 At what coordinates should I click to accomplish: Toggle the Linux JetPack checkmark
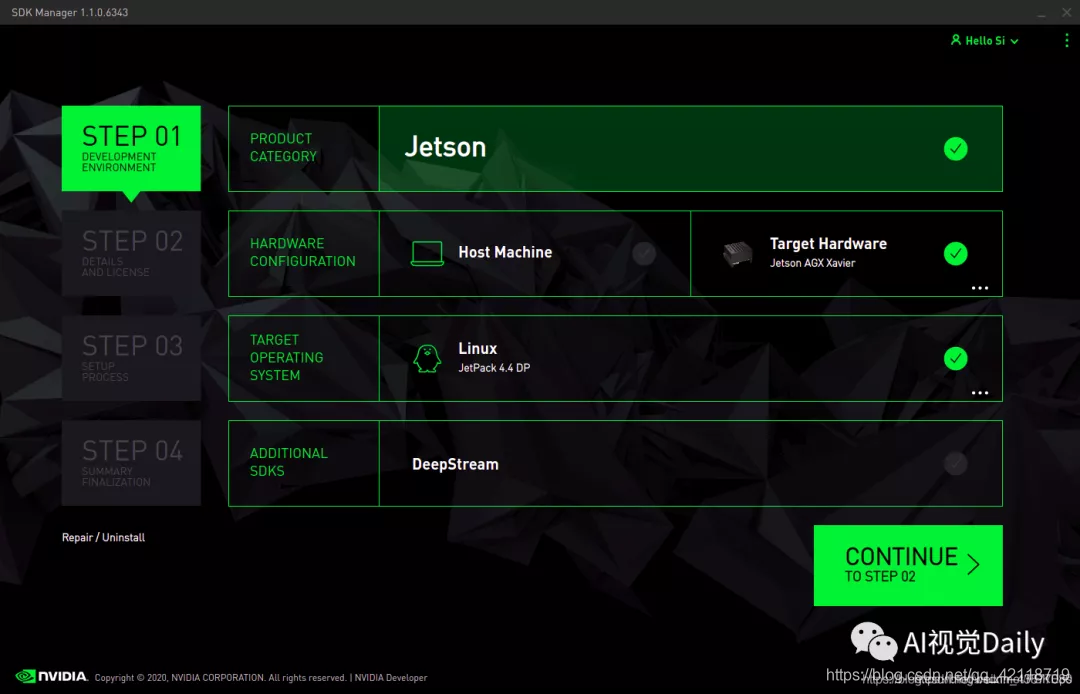tap(955, 358)
